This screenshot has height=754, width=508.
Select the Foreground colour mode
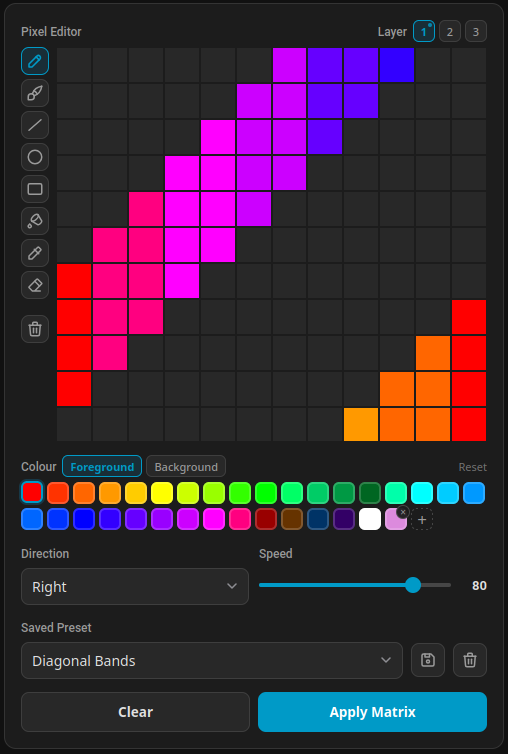pos(102,466)
